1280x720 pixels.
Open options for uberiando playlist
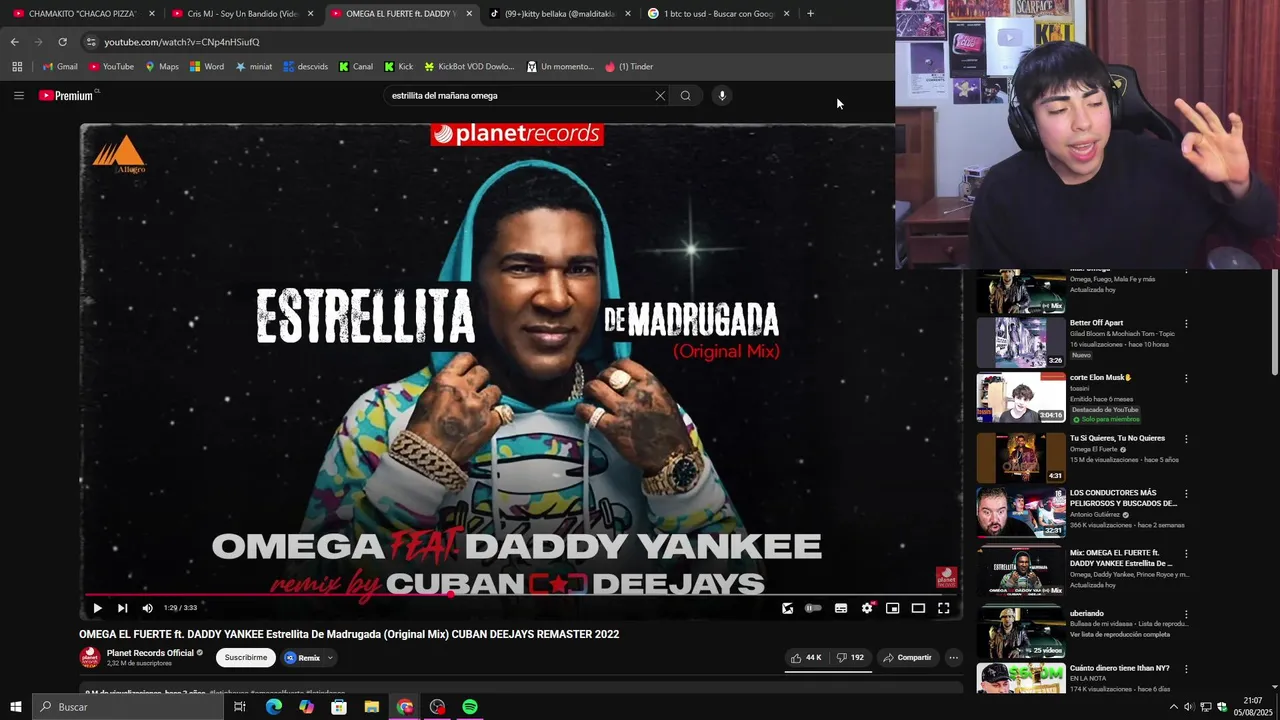[x=1186, y=614]
